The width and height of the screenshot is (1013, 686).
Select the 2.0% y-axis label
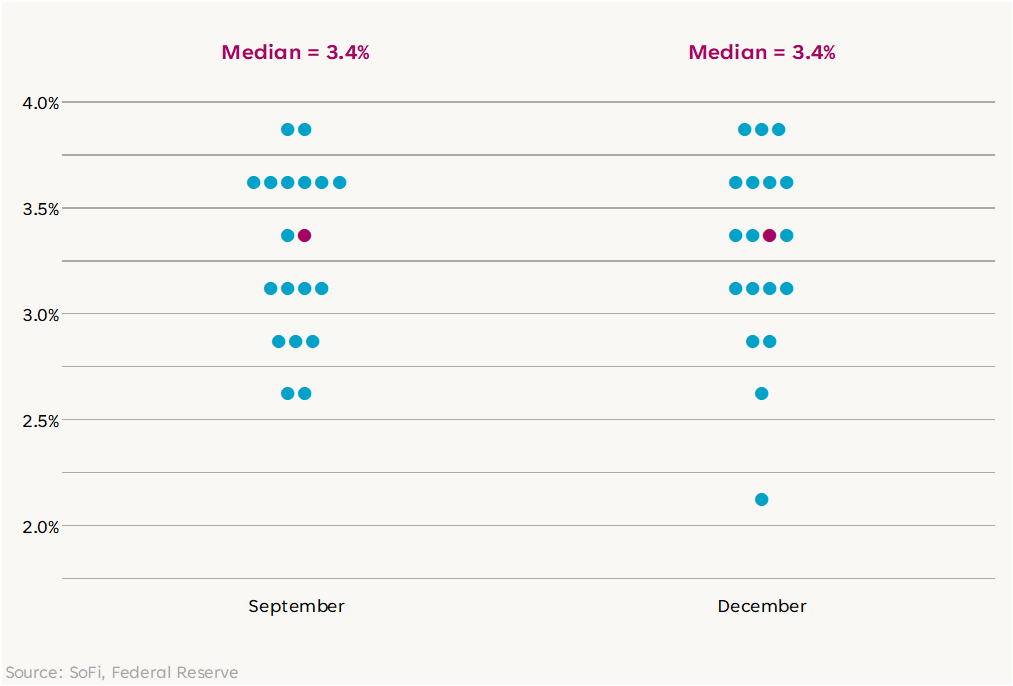pyautogui.click(x=41, y=526)
